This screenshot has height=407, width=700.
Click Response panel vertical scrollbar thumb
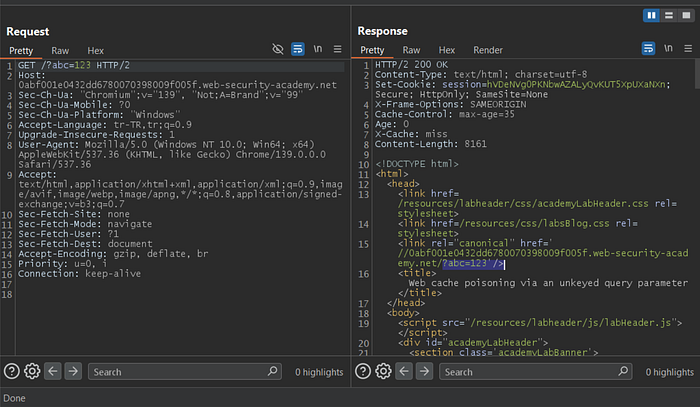(x=697, y=74)
